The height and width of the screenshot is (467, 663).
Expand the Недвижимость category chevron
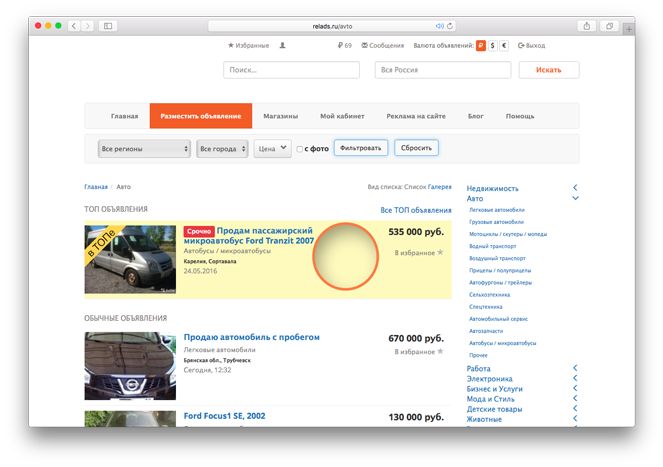(575, 187)
